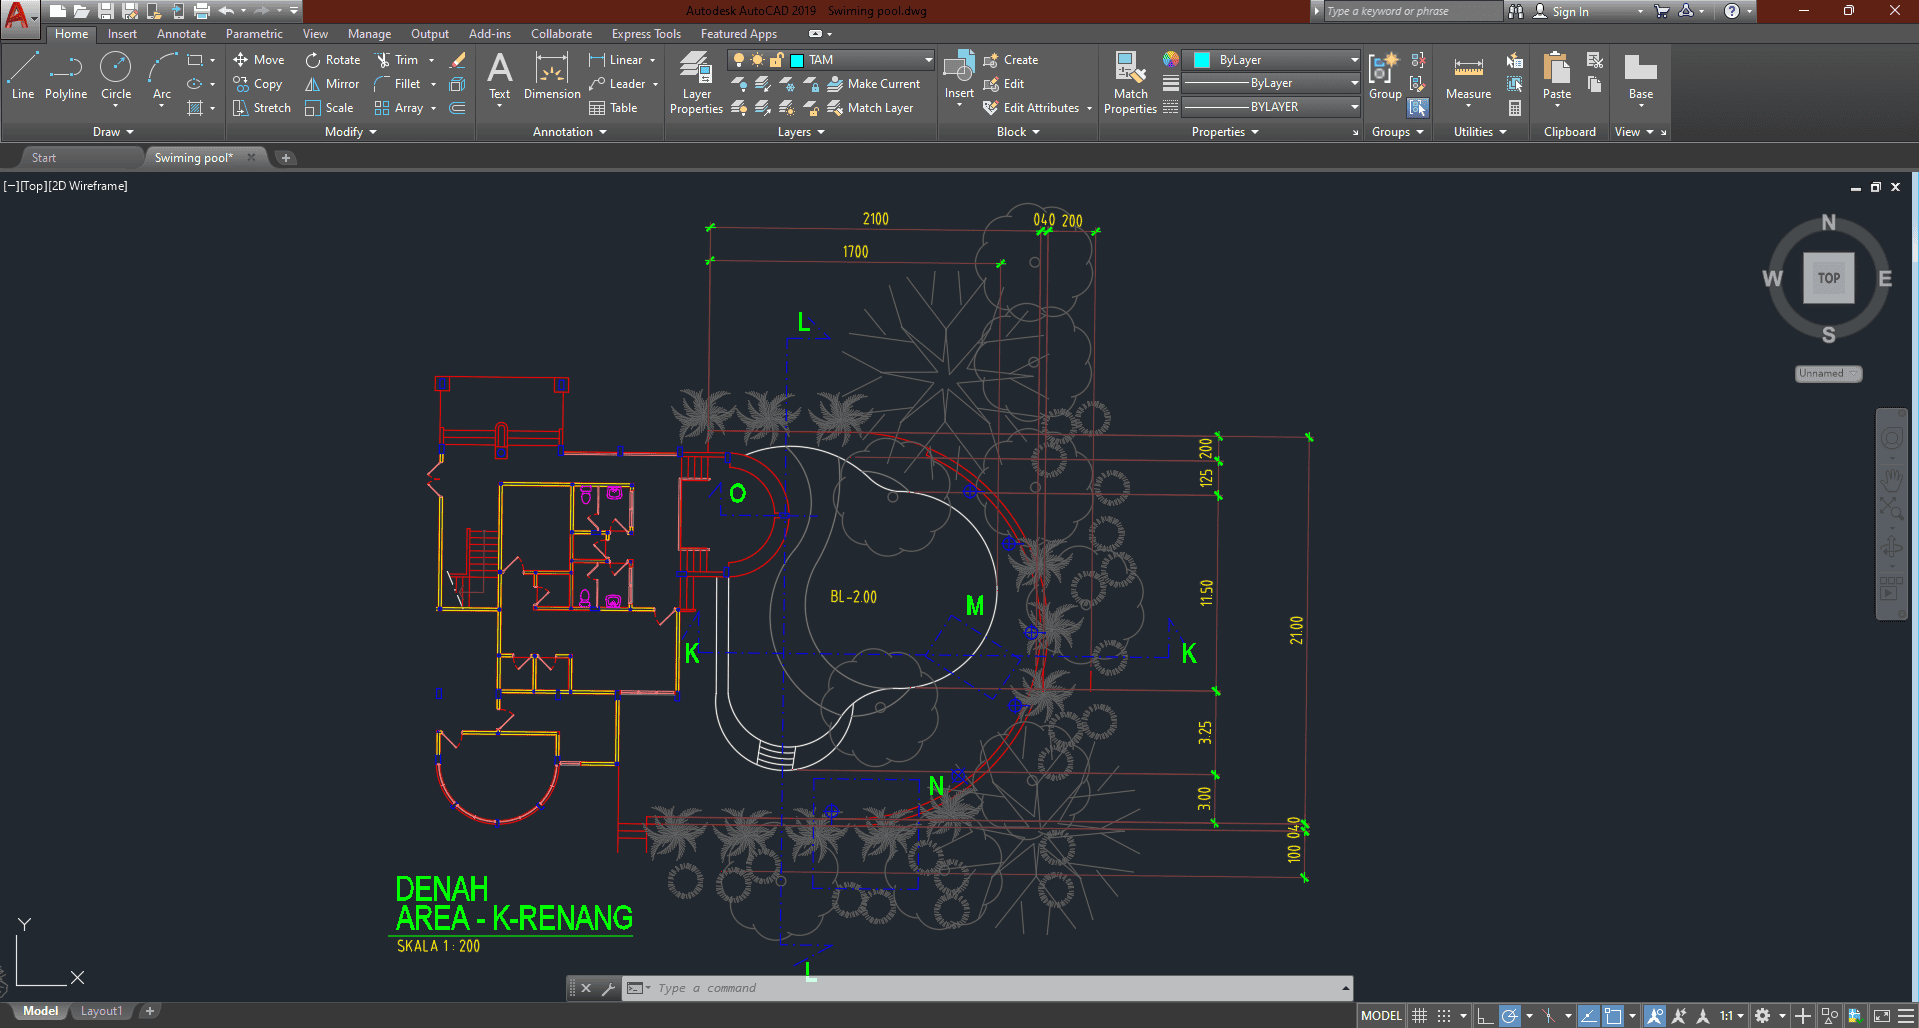Viewport: 1919px width, 1028px height.
Task: Toggle the drawing grid display
Action: point(1419,1016)
